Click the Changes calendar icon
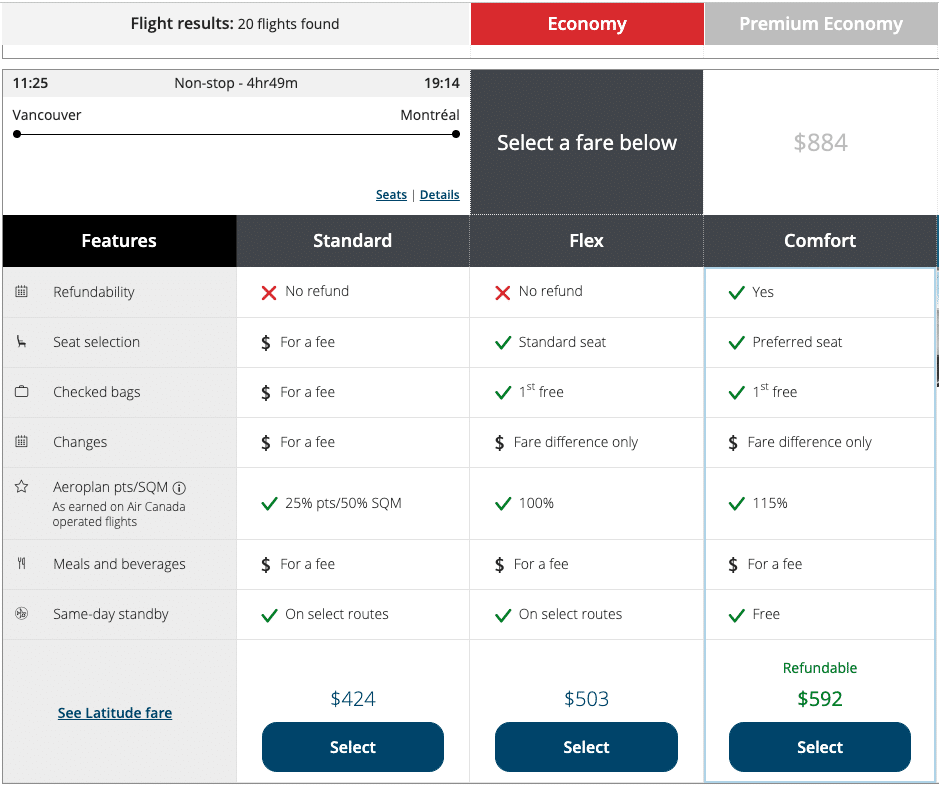This screenshot has width=939, height=785. click(22, 442)
